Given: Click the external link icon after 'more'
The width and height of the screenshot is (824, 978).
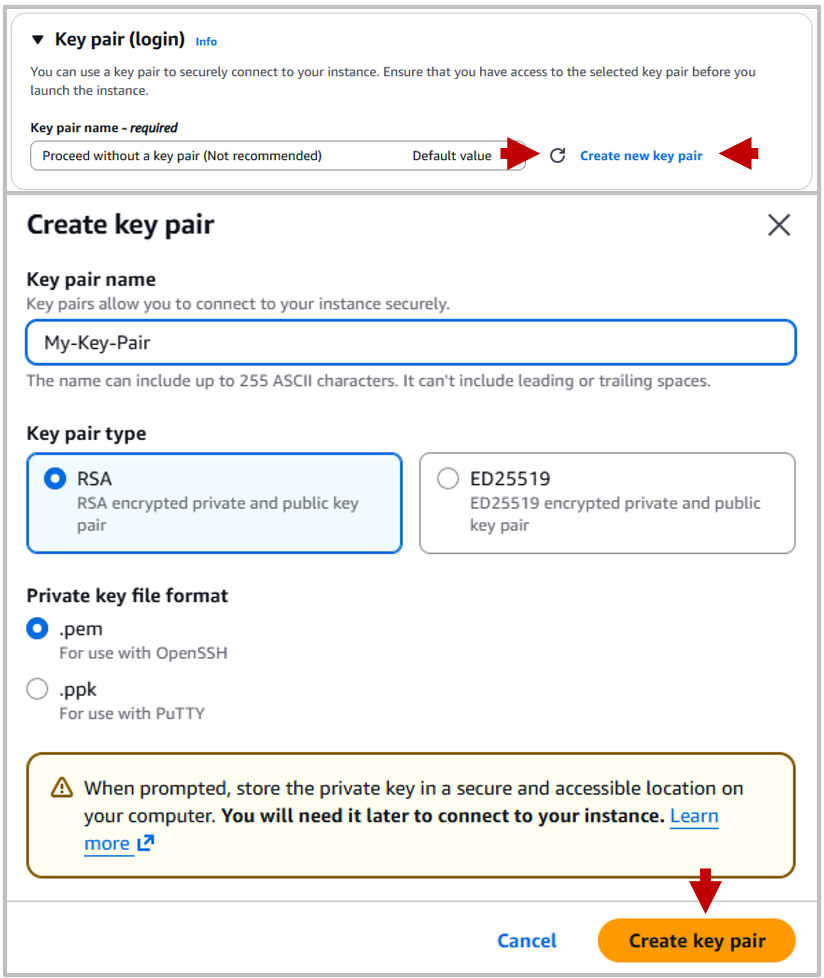Looking at the screenshot, I should [x=146, y=843].
